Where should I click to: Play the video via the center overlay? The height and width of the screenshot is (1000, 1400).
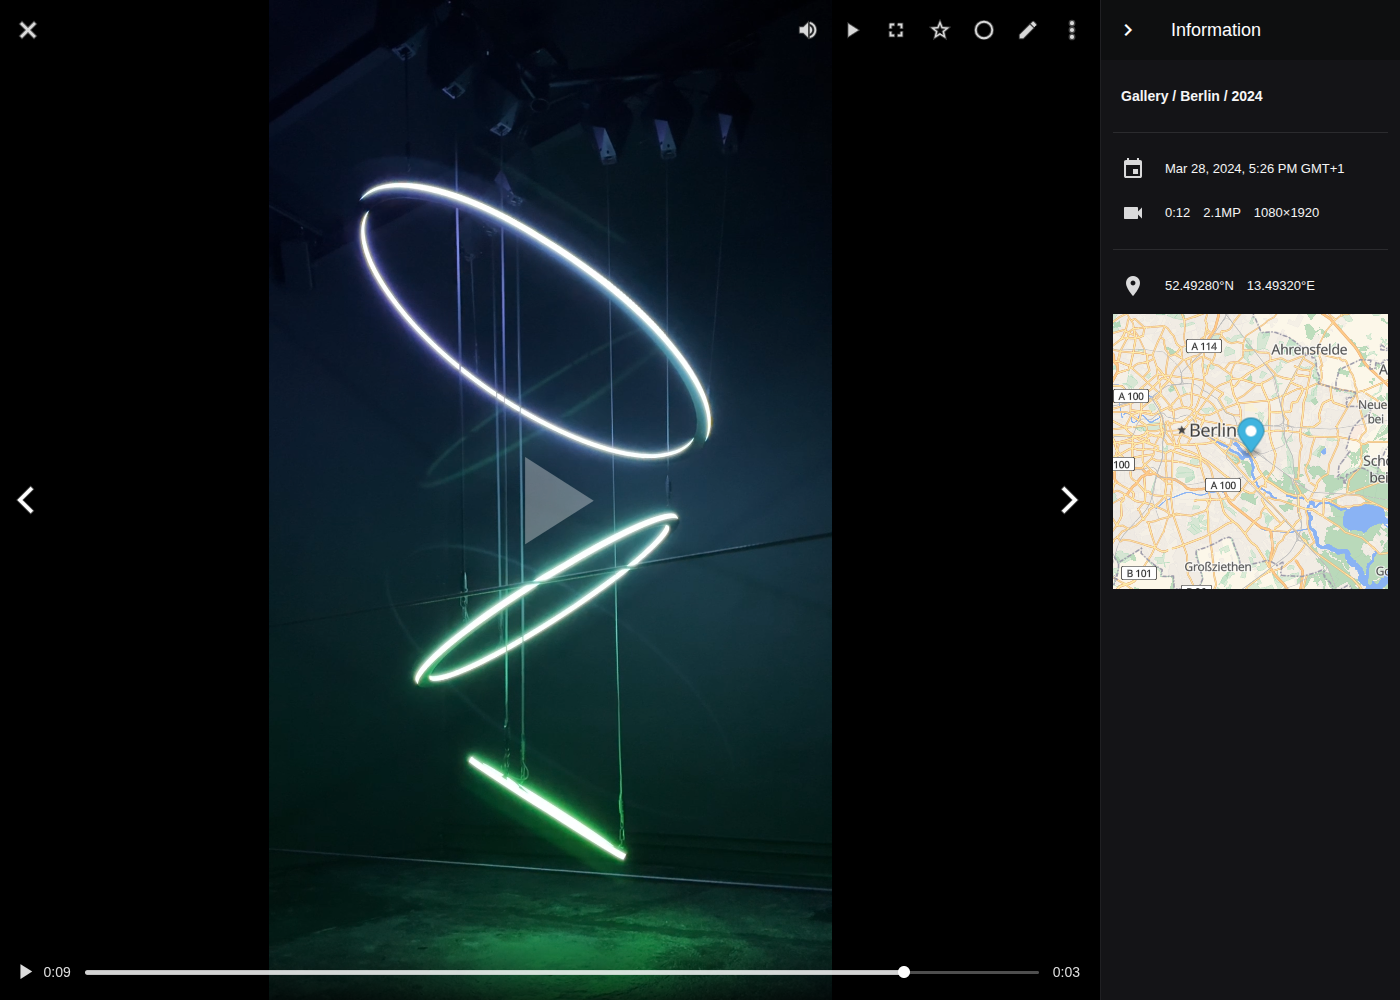pyautogui.click(x=556, y=500)
